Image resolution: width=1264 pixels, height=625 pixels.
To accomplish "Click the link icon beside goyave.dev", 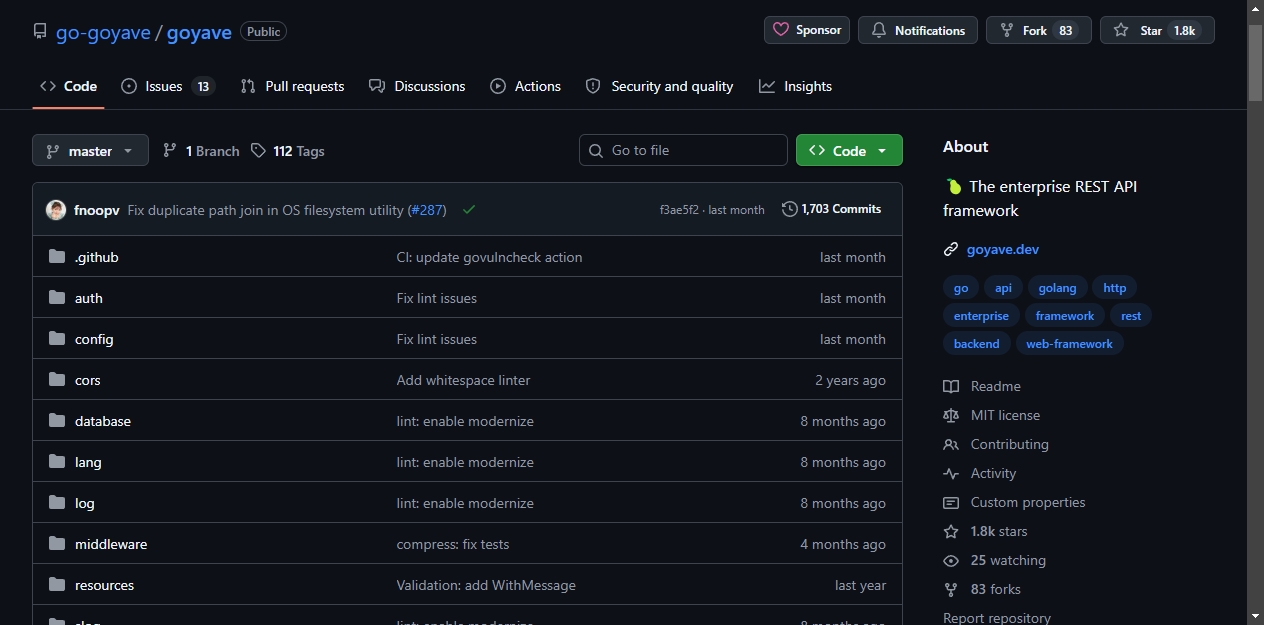I will [x=951, y=249].
